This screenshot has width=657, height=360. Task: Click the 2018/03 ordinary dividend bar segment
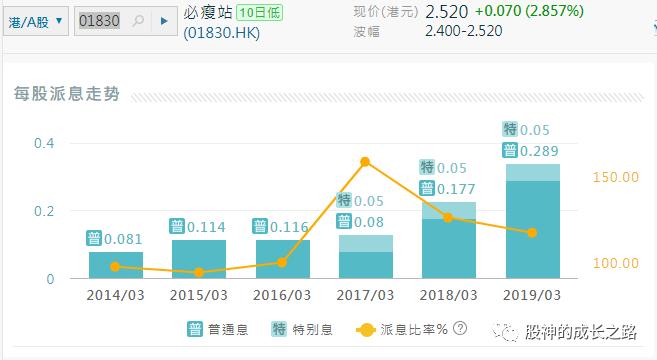point(449,249)
